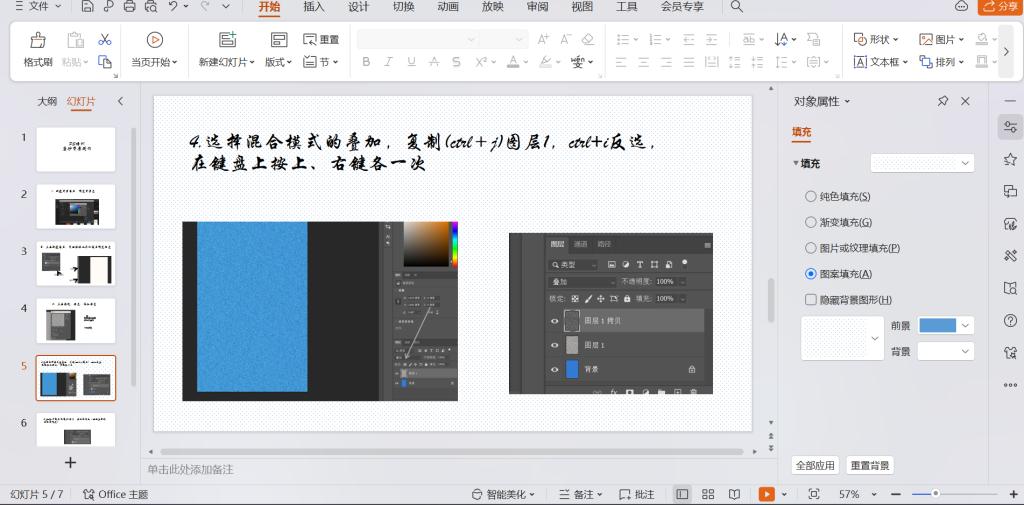Switch to slide sorter view icon
This screenshot has height=505, width=1024.
[x=708, y=494]
